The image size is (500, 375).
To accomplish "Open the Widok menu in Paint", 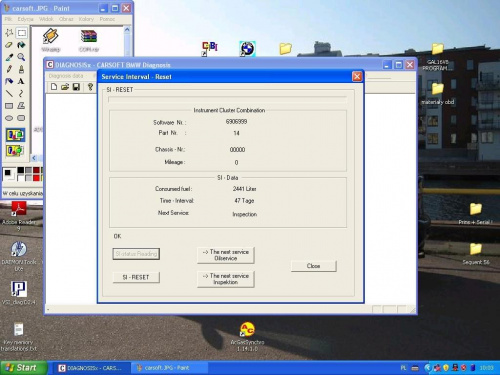I will coord(46,19).
